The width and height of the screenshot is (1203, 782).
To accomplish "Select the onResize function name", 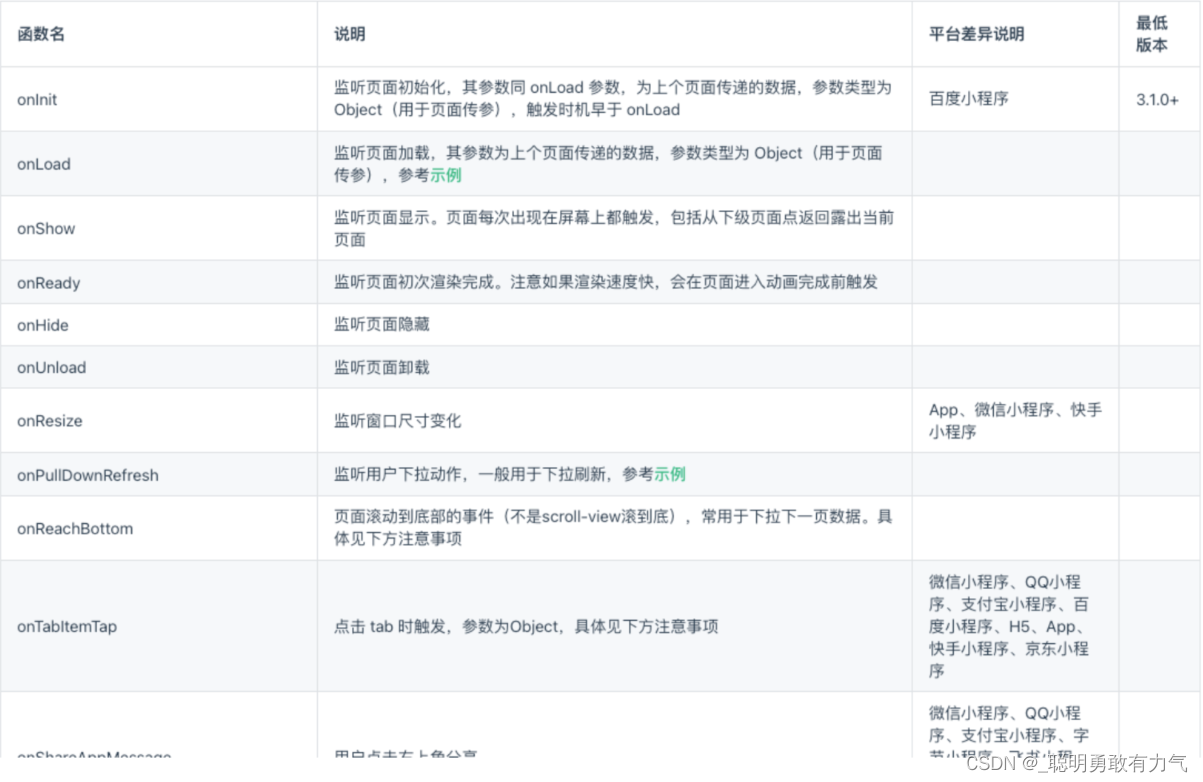I will pyautogui.click(x=49, y=420).
